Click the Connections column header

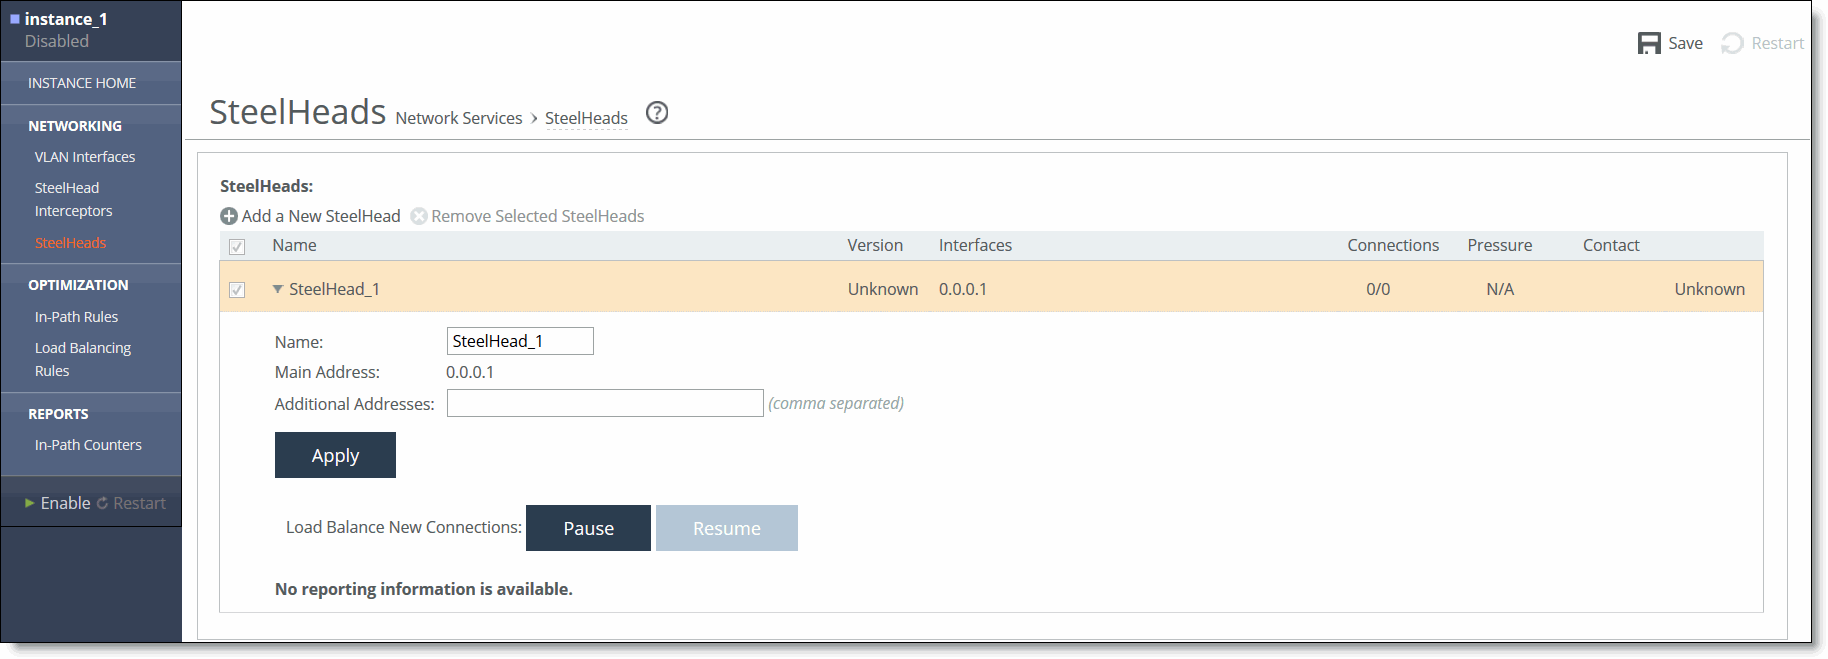click(x=1393, y=245)
